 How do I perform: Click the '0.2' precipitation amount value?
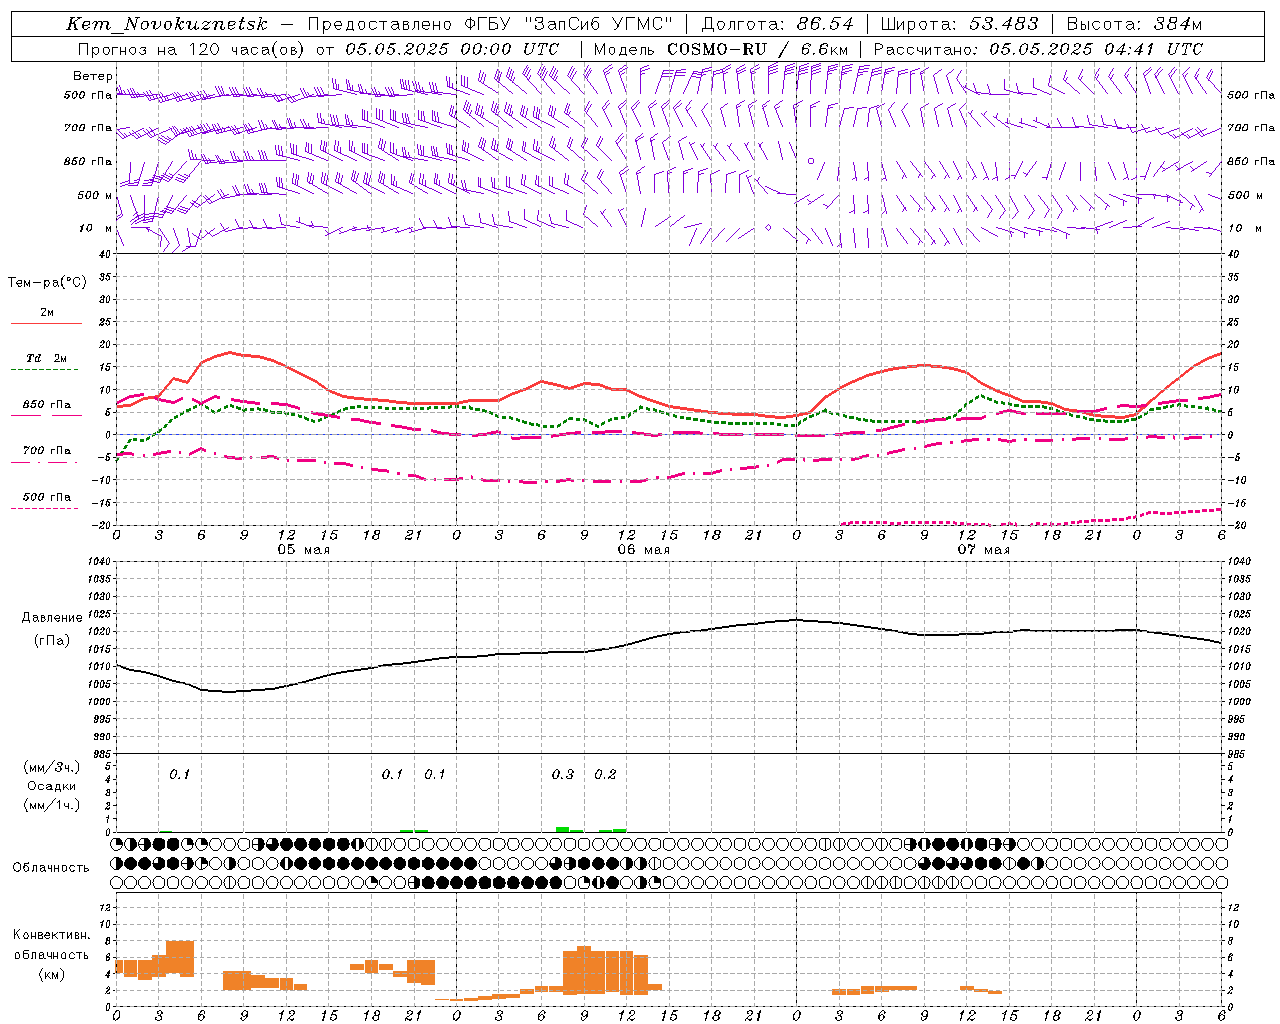pos(606,775)
